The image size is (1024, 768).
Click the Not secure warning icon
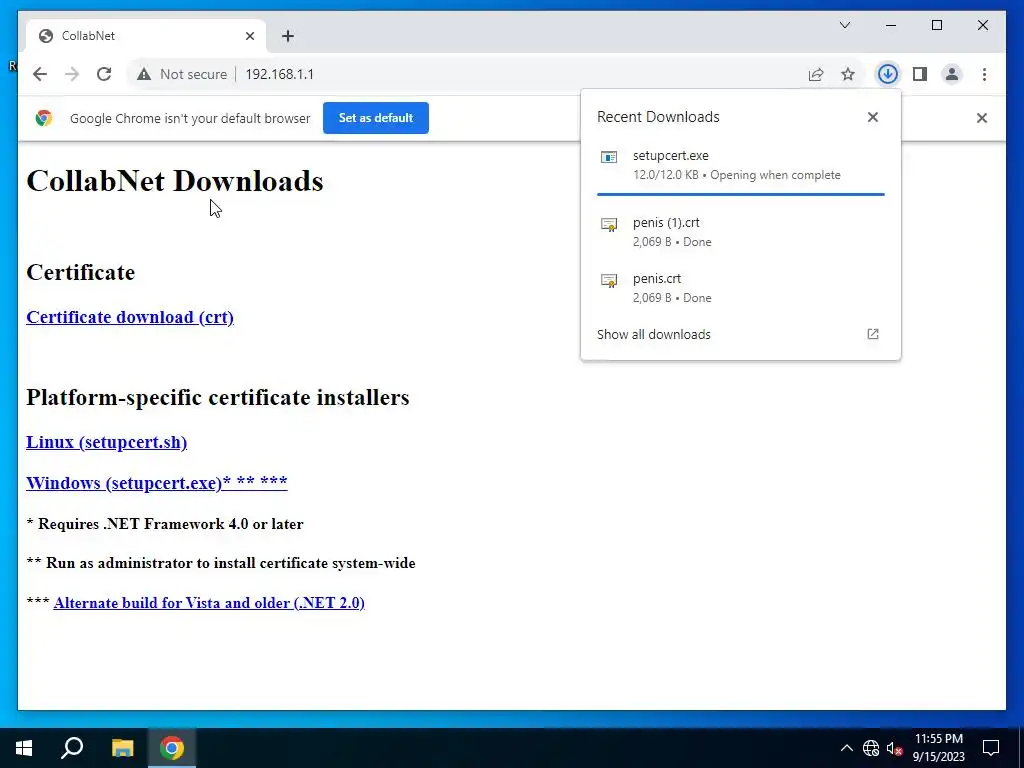144,74
